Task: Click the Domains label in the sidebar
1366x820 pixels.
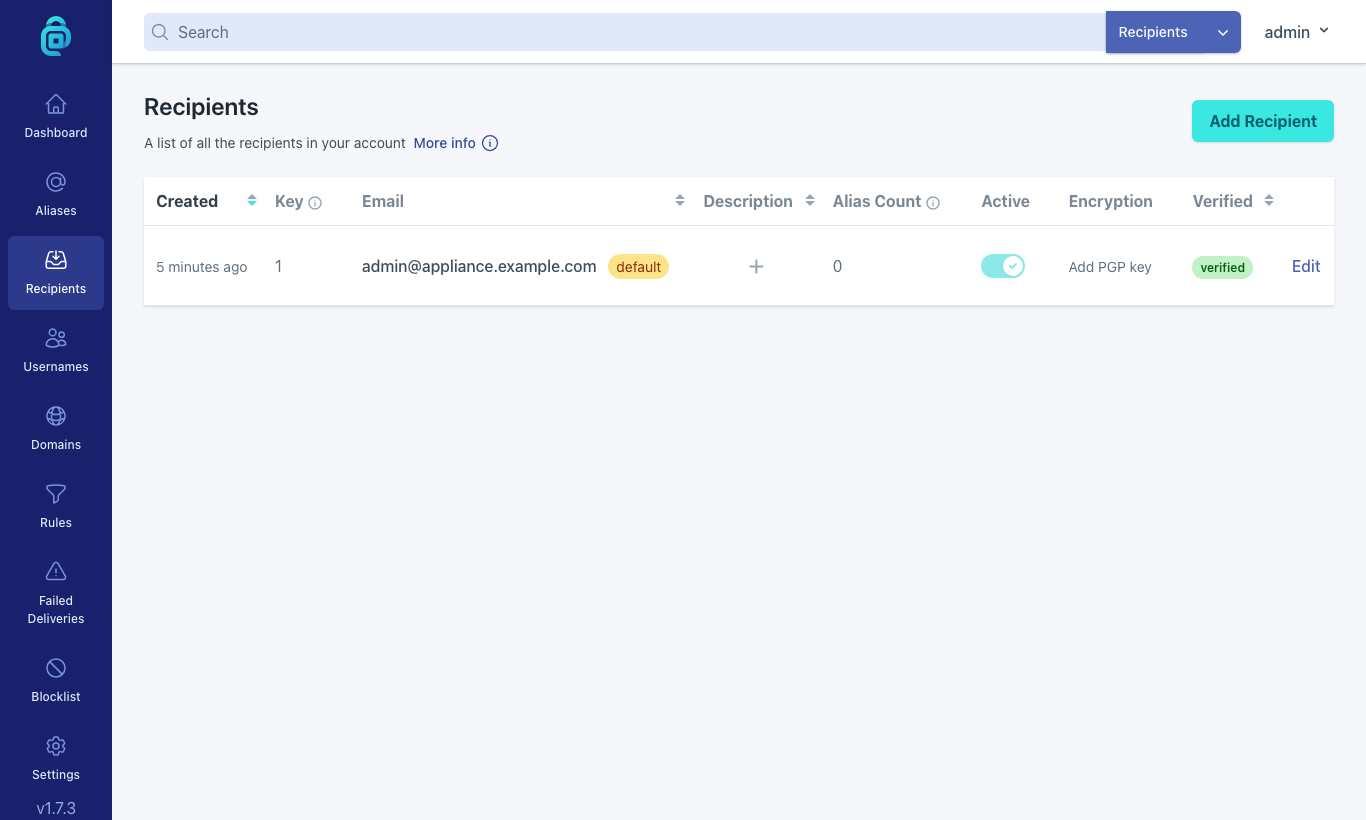Action: click(x=56, y=445)
